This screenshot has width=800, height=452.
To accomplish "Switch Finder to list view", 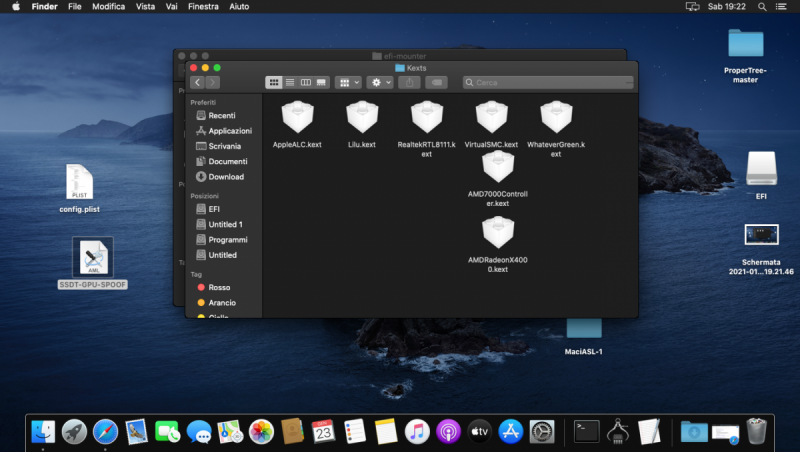I will tap(290, 82).
